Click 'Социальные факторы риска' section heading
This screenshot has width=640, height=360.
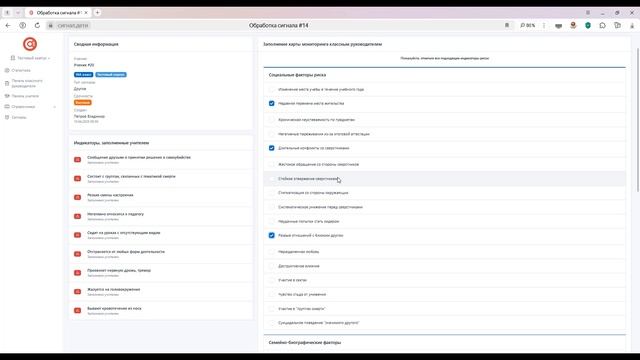[x=297, y=75]
